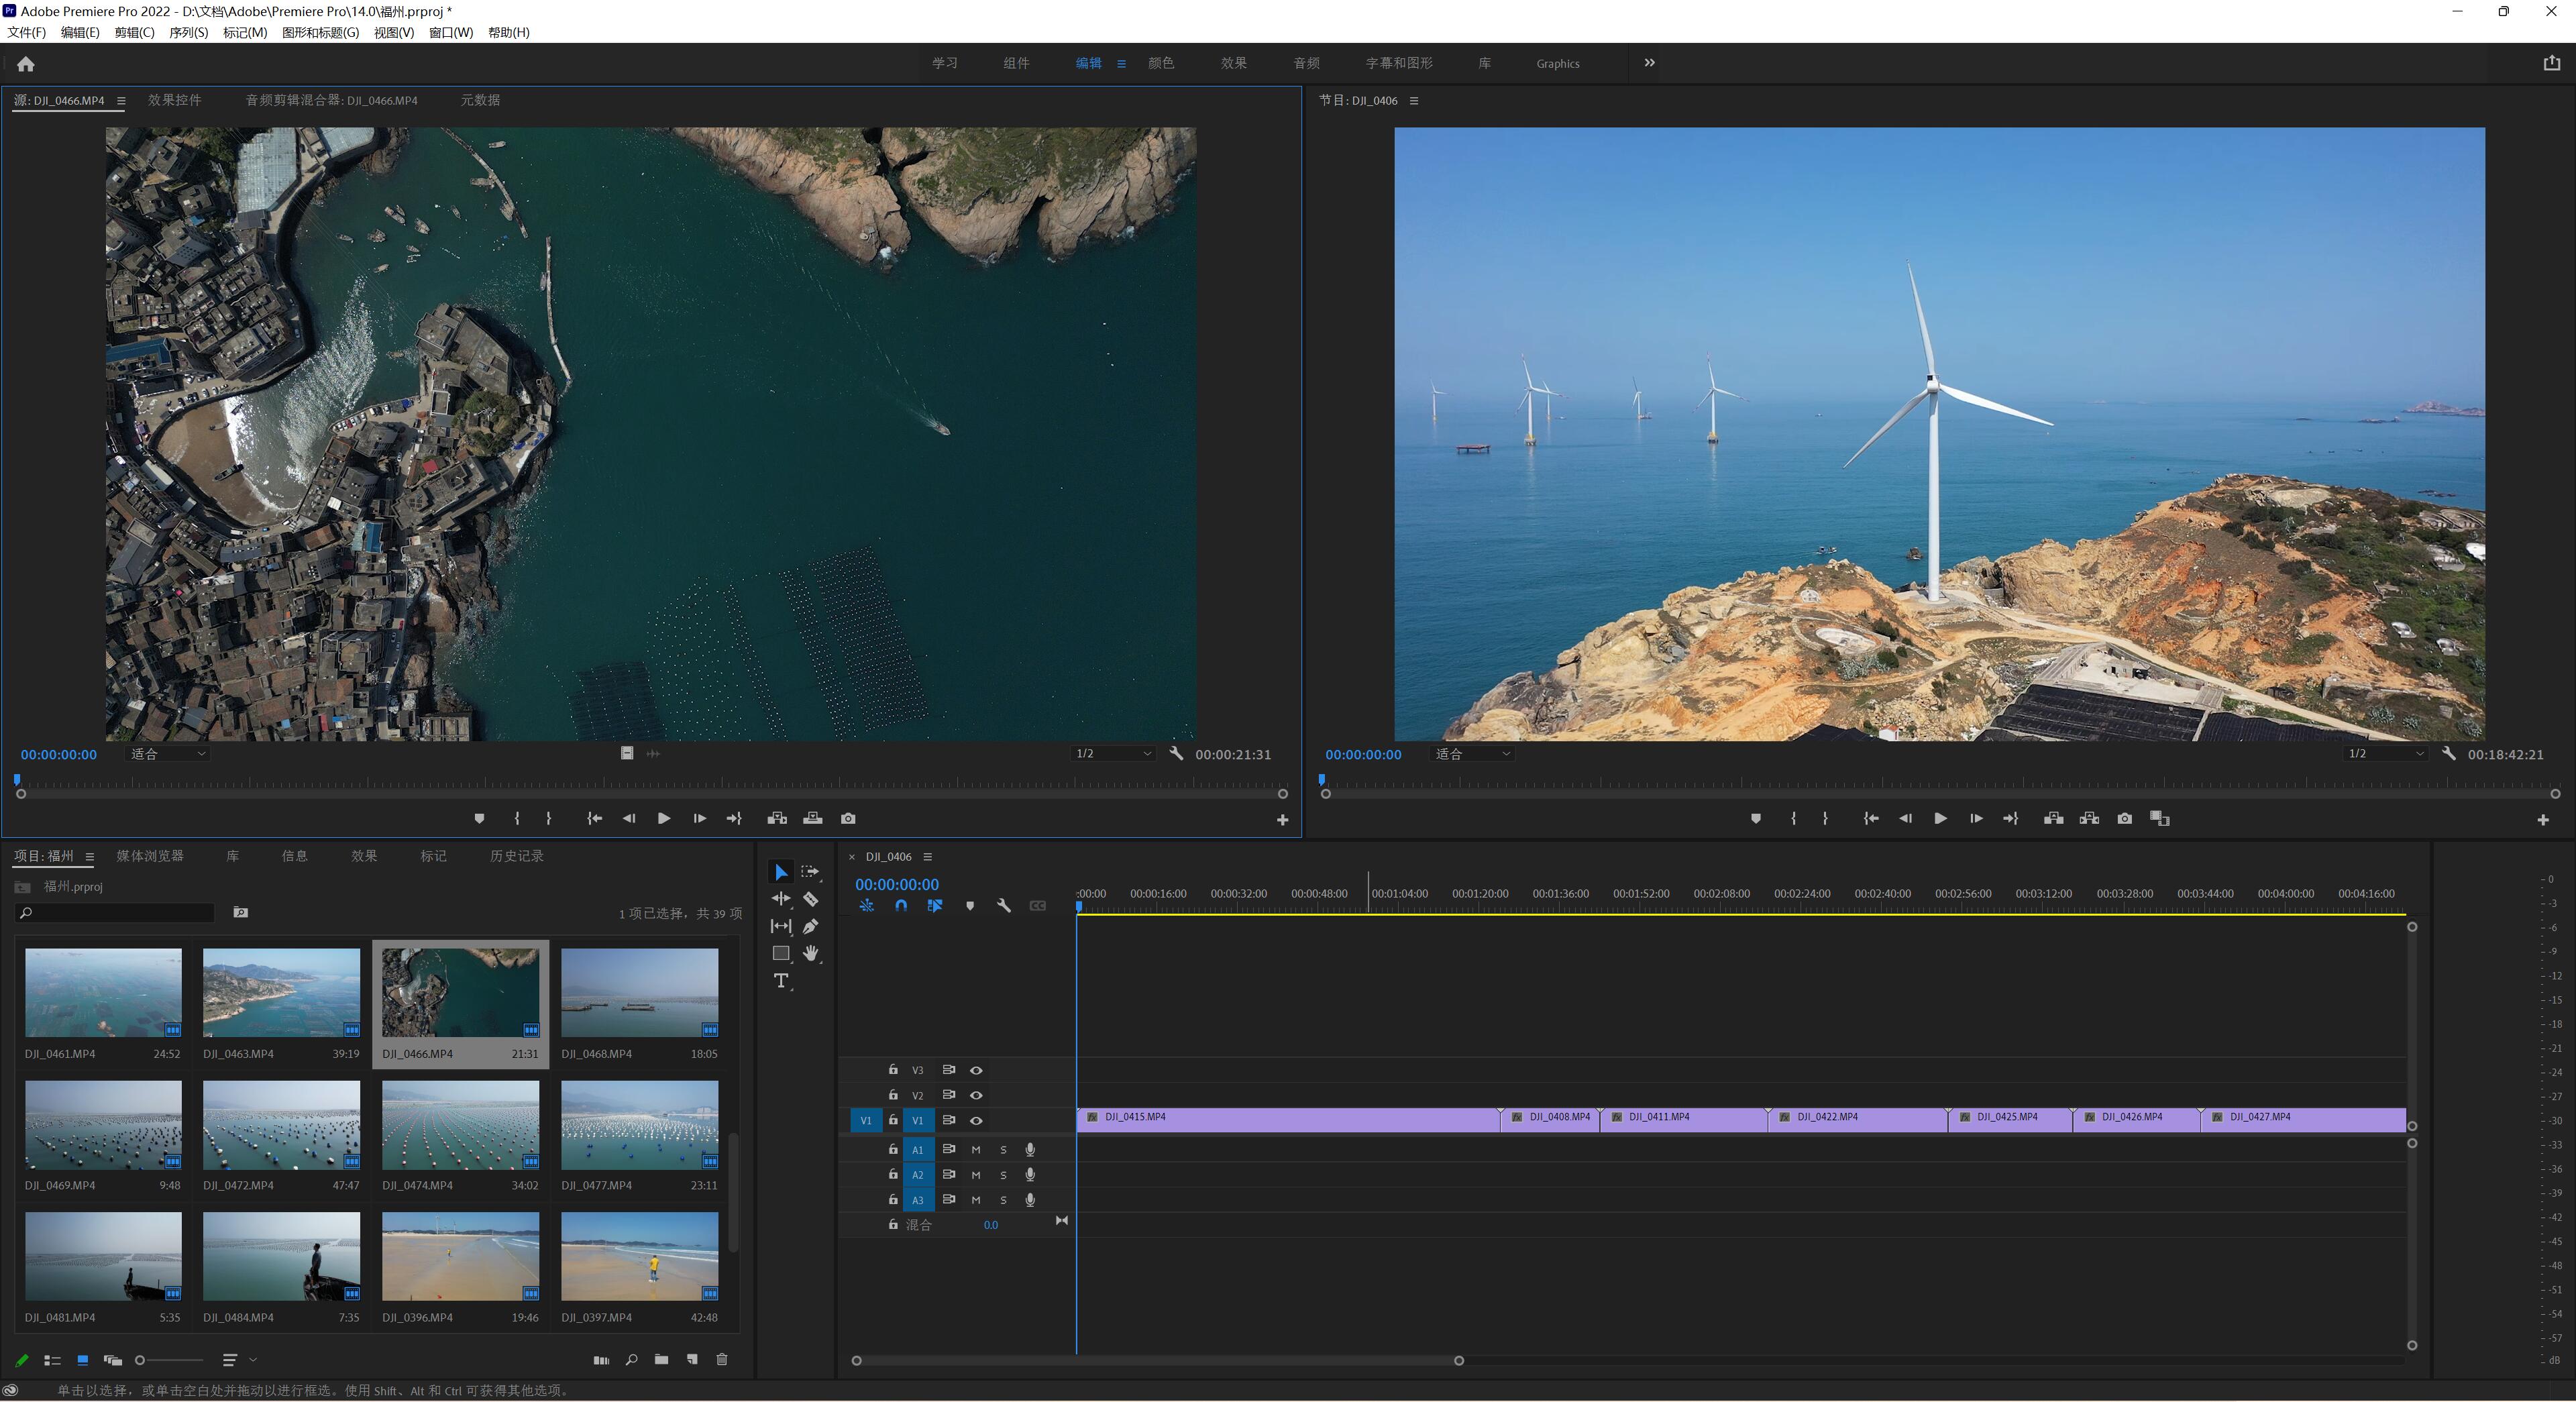Toggle timeline Snap magnet icon
Screen dimensions: 2576x1402
coord(901,906)
